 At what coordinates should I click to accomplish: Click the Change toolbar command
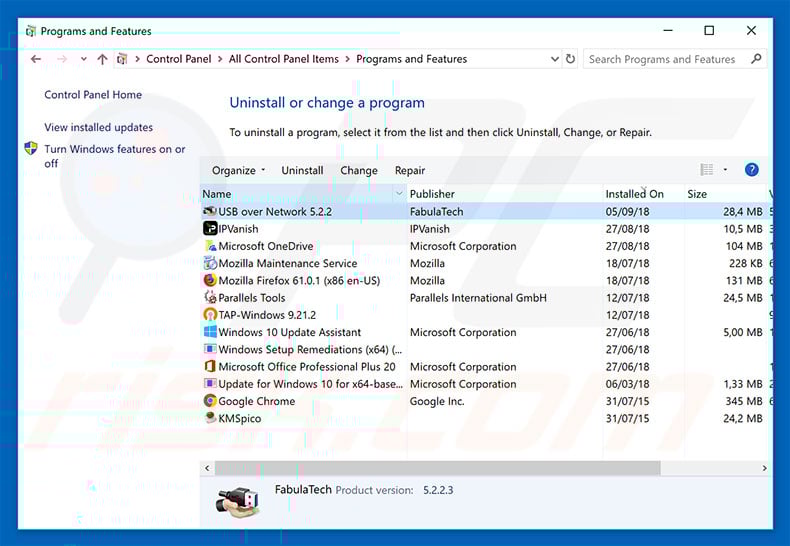point(359,170)
